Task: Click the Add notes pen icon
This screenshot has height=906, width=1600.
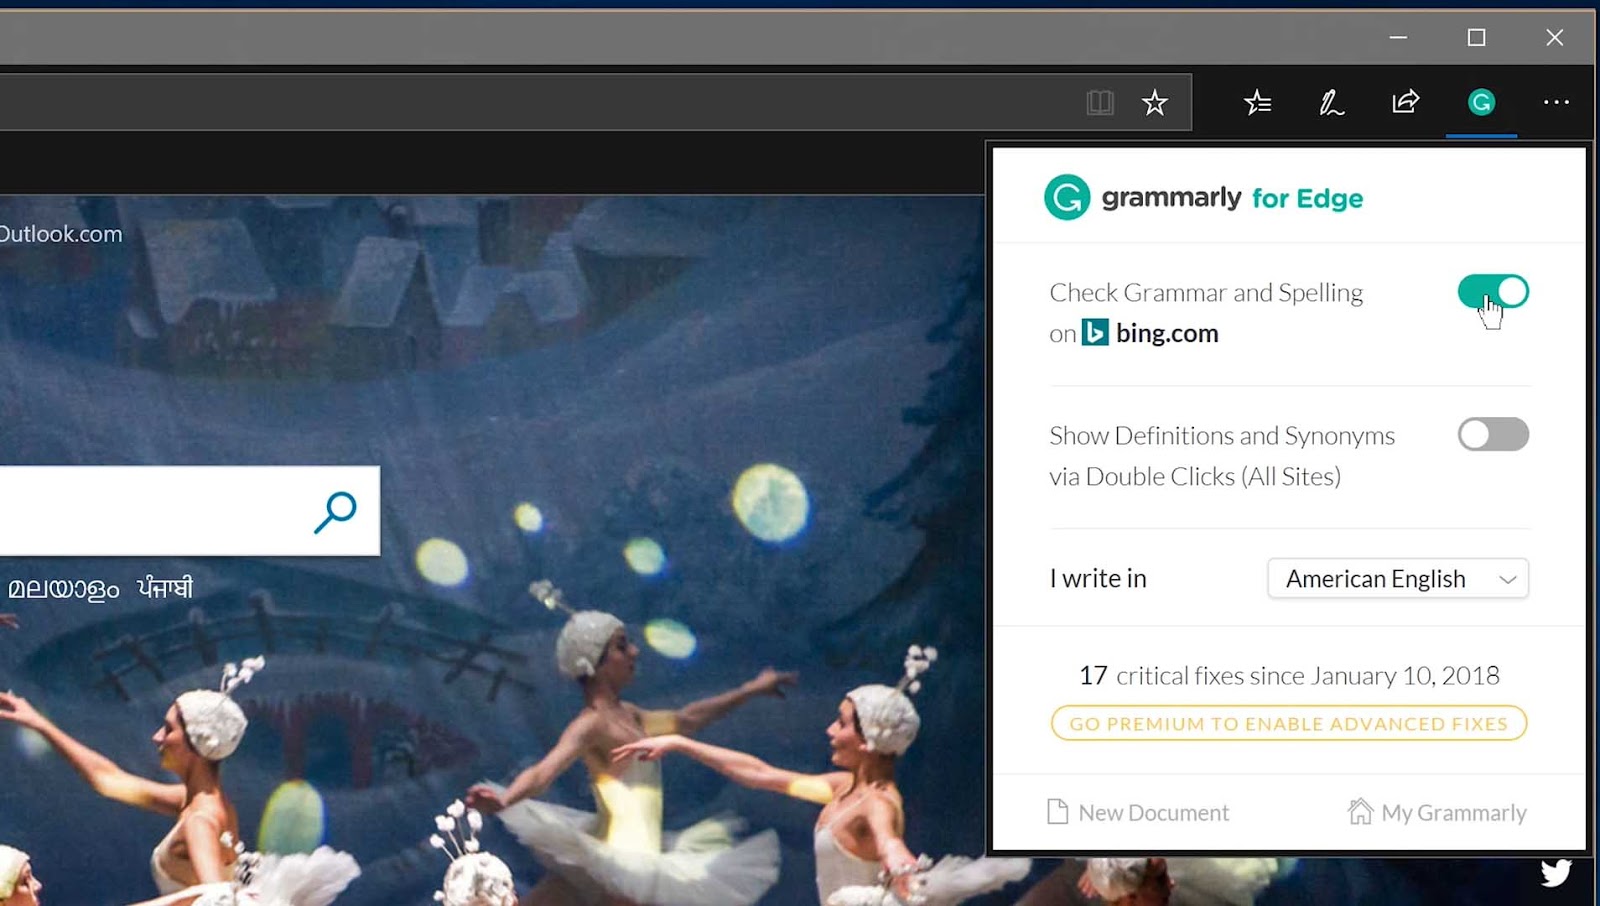Action: pyautogui.click(x=1331, y=102)
